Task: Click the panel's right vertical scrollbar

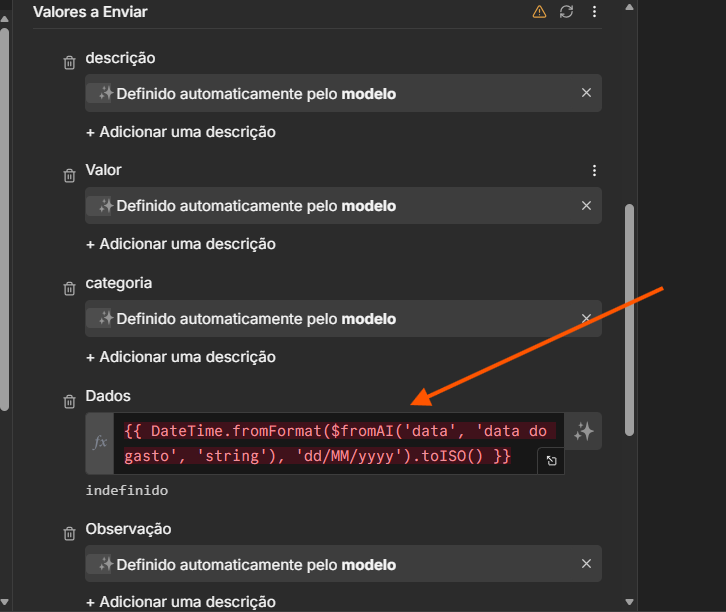Action: [629, 320]
